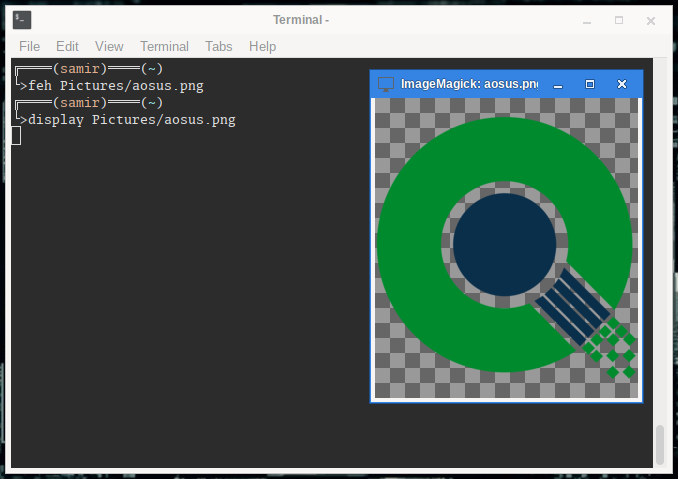The width and height of the screenshot is (678, 479).
Task: Expand the View menu
Action: click(x=109, y=46)
